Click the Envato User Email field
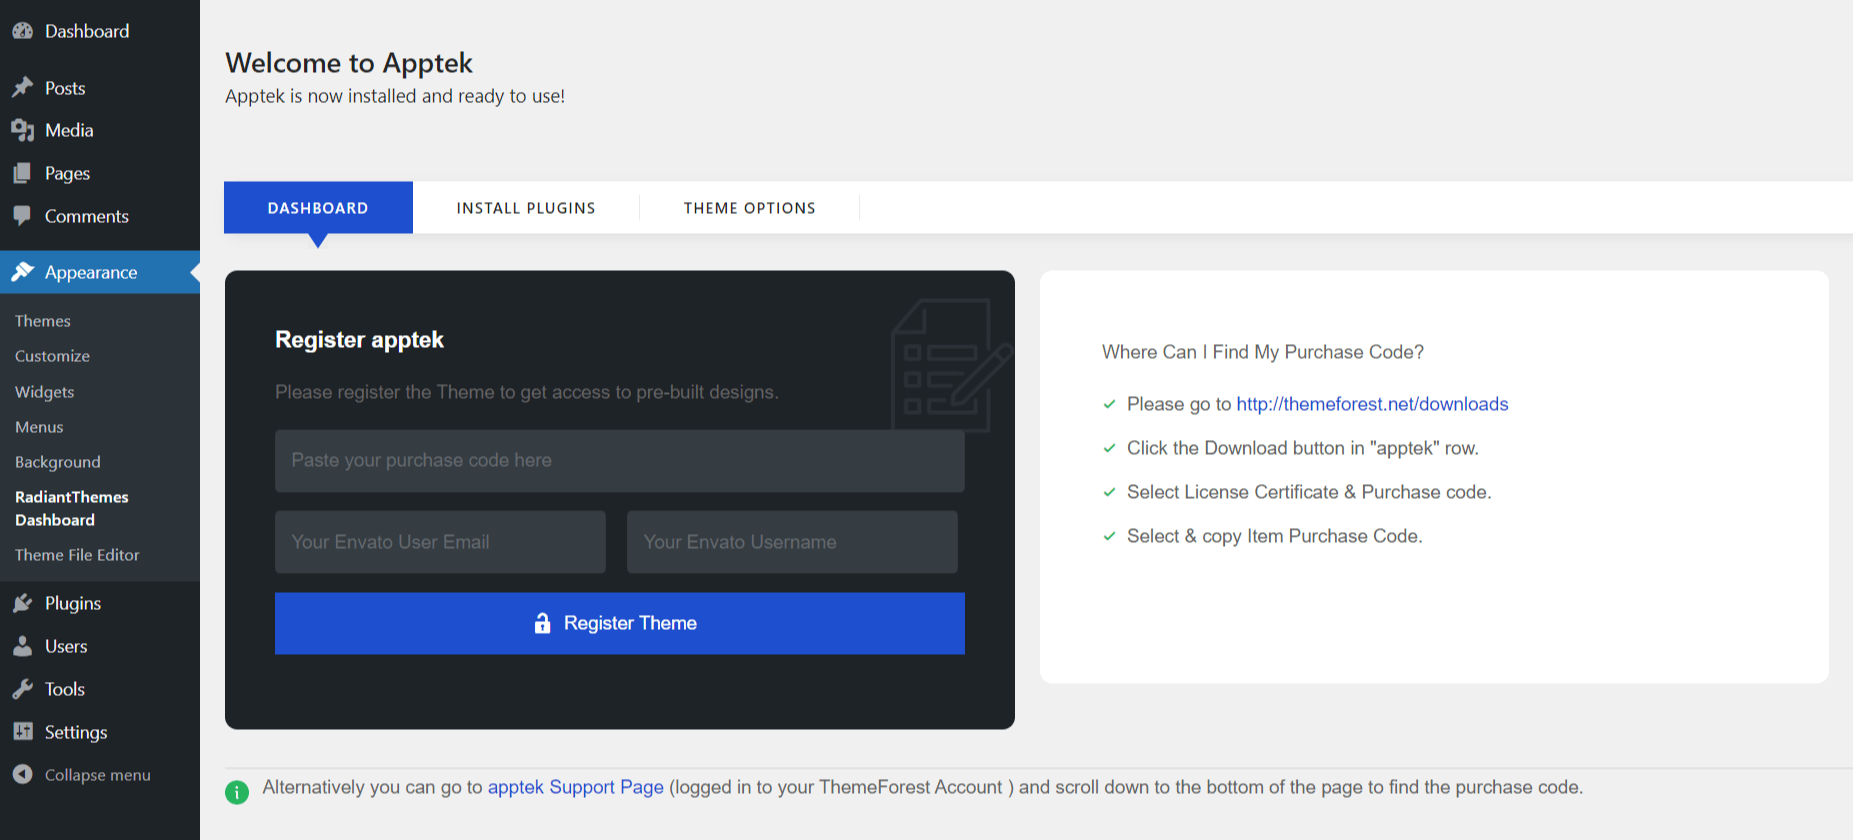 (x=440, y=542)
